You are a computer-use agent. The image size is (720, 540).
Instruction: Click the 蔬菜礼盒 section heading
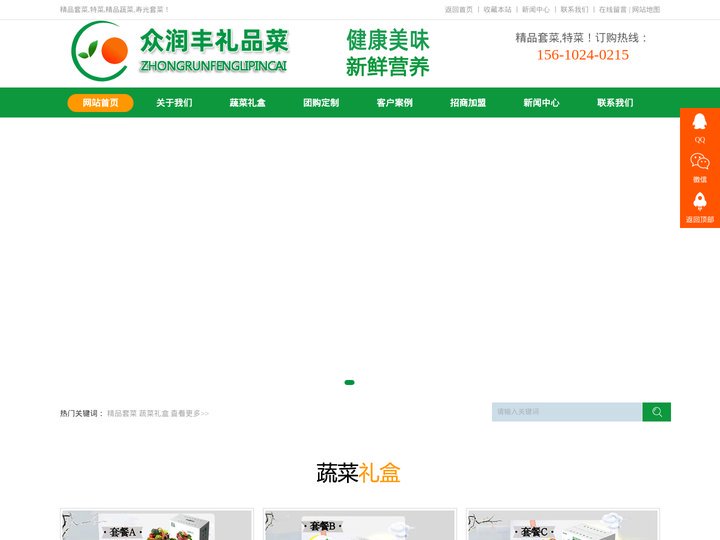point(358,473)
